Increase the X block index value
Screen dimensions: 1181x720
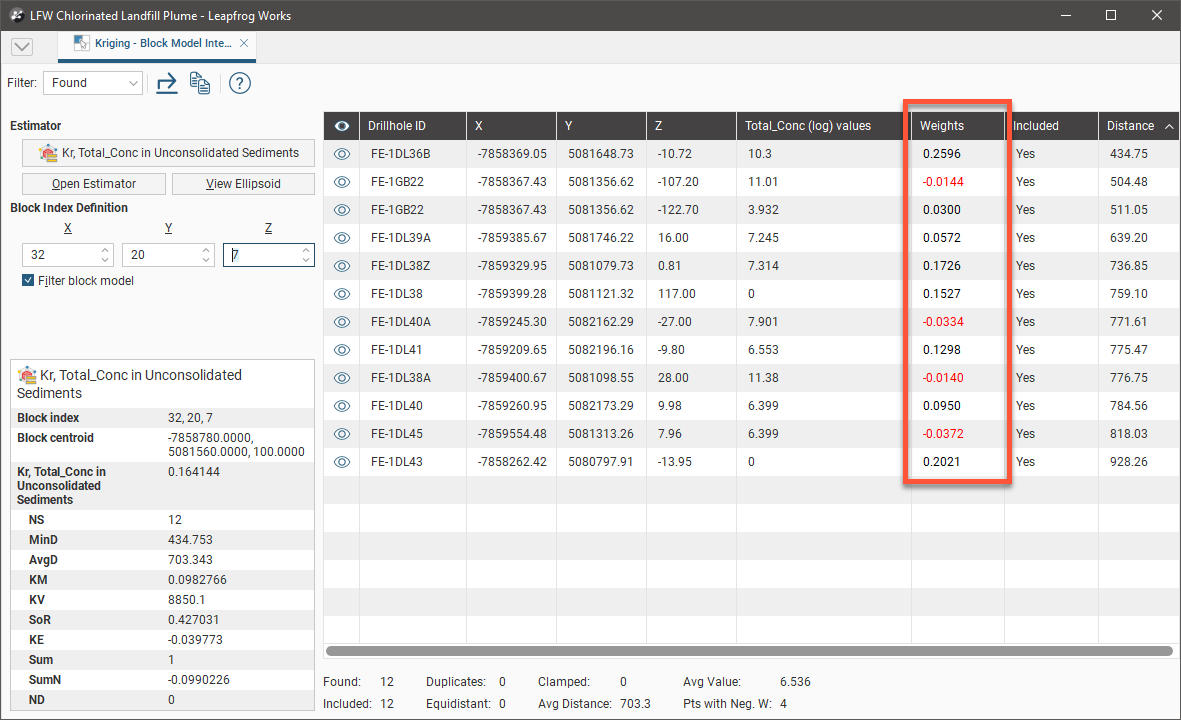point(105,250)
